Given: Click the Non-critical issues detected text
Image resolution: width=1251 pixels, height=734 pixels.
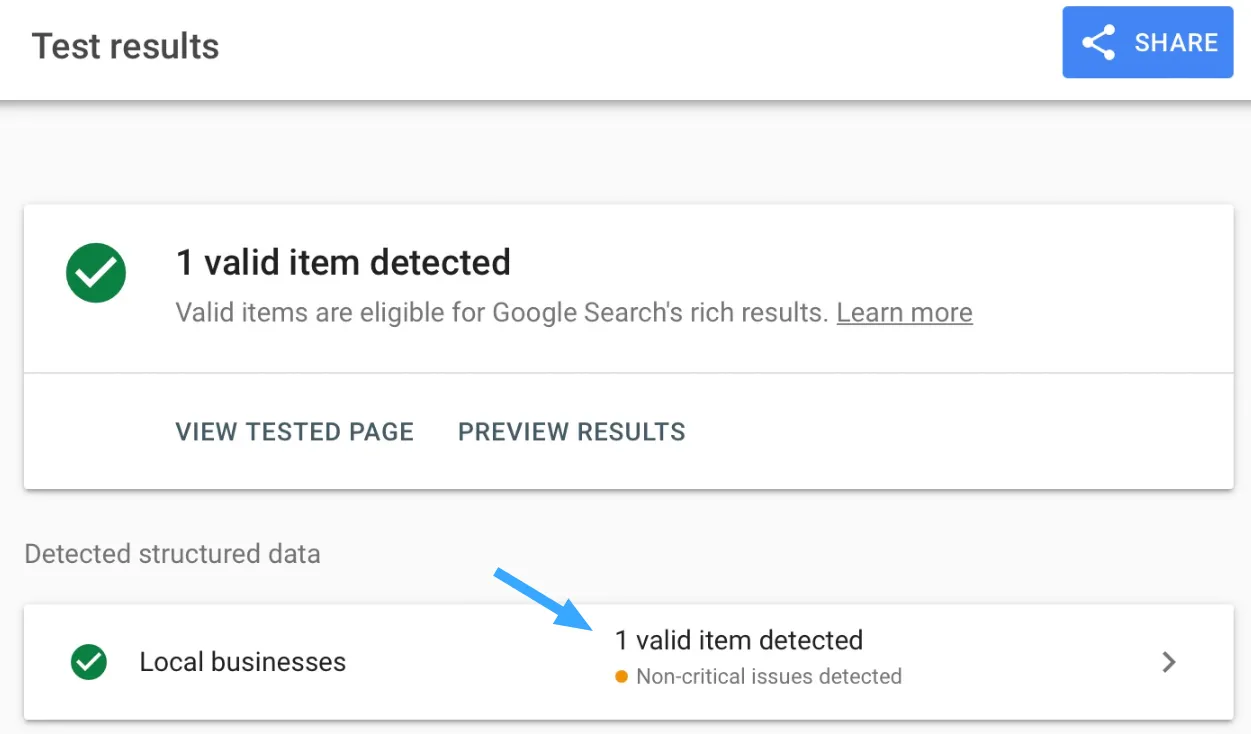Looking at the screenshot, I should point(769,677).
